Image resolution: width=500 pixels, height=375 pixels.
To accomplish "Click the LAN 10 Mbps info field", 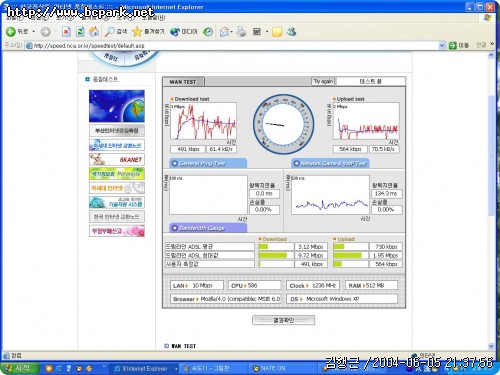I will (197, 285).
